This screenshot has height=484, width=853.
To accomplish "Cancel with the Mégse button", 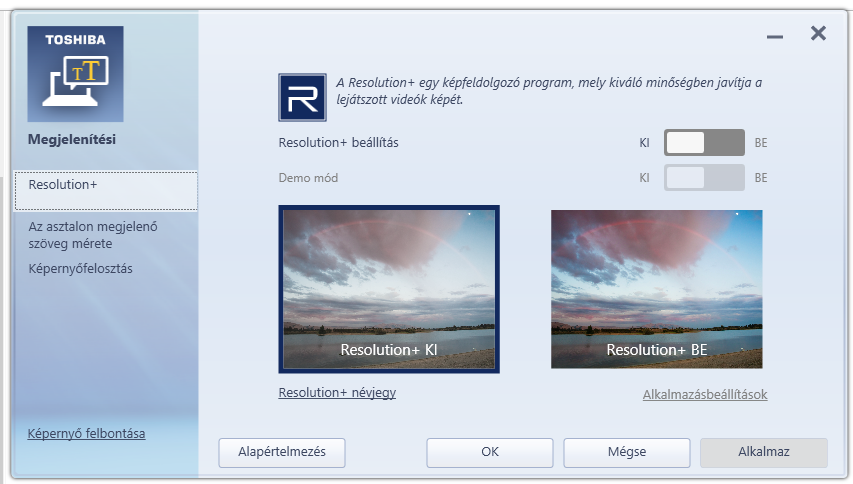I will click(626, 452).
